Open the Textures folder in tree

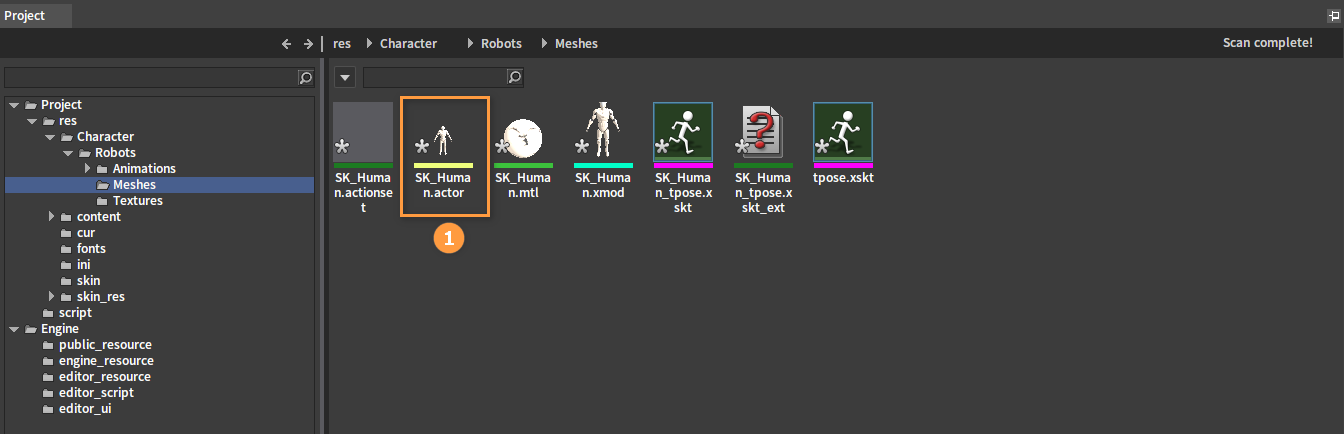pos(138,200)
